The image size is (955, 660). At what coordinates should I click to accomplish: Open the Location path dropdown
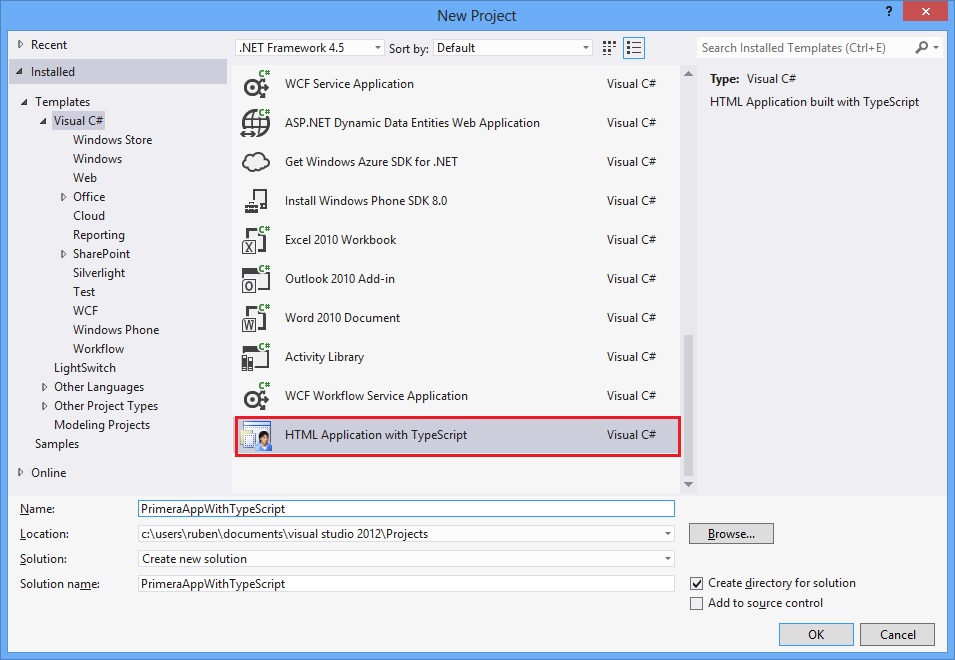tap(668, 534)
